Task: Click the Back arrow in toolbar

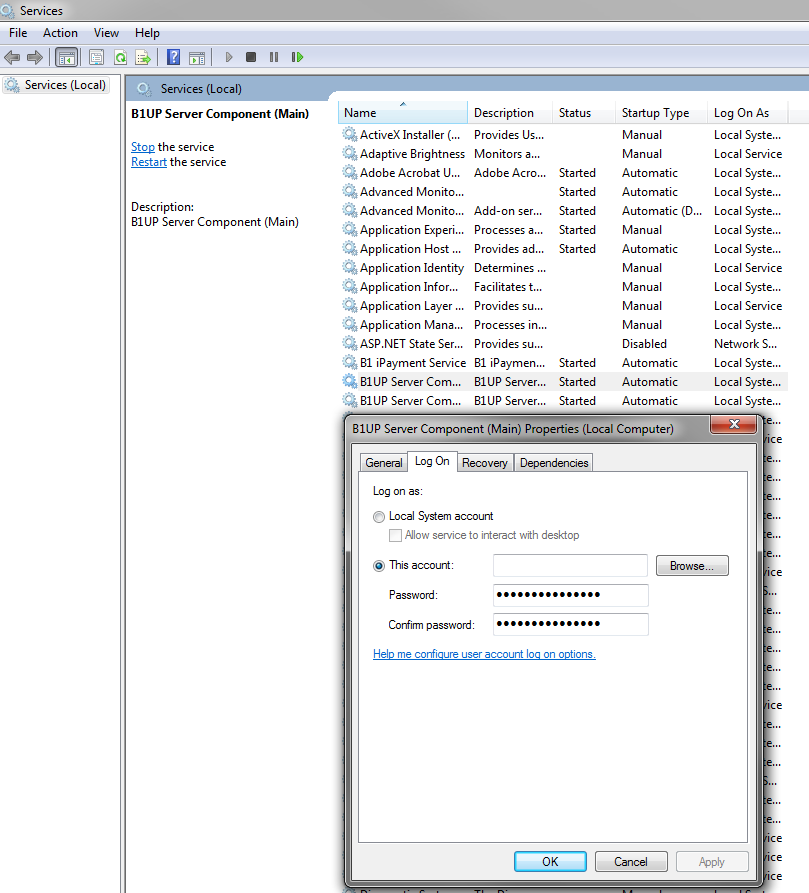Action: pyautogui.click(x=12, y=58)
